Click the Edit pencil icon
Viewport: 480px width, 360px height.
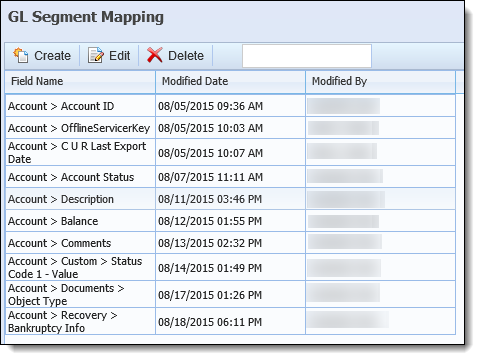(95, 55)
